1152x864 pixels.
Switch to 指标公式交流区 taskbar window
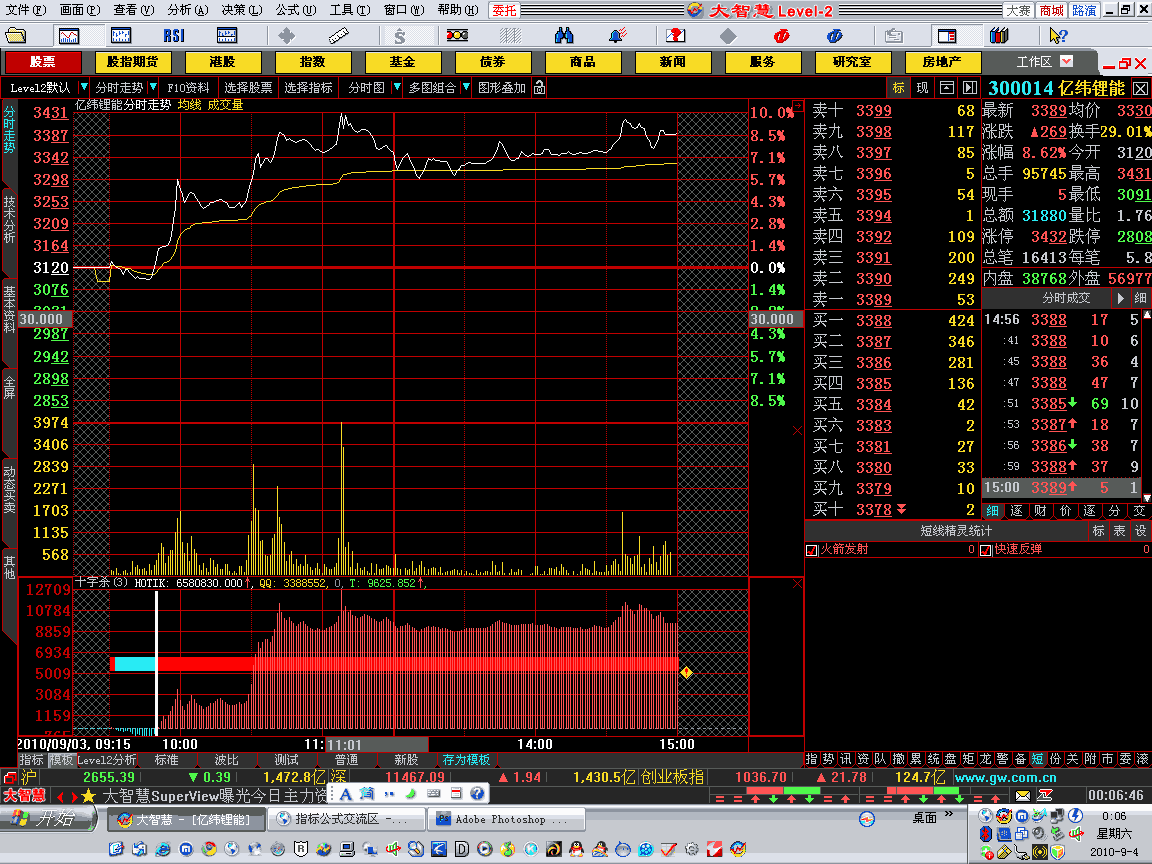coord(347,818)
